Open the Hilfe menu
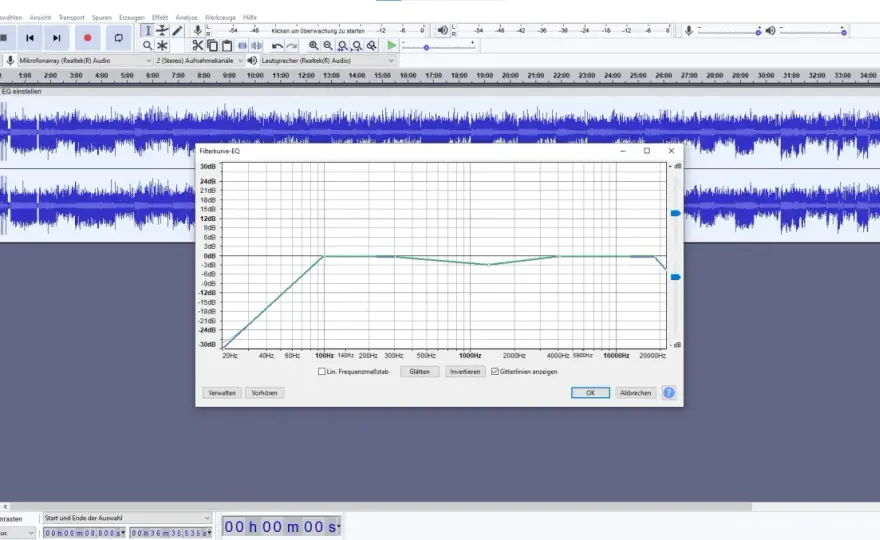This screenshot has height=540, width=880. tap(250, 17)
